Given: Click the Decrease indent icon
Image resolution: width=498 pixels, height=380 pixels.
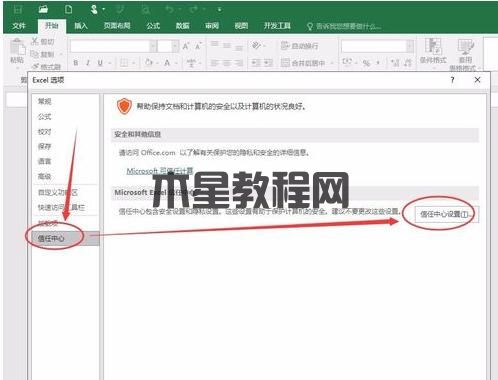Looking at the screenshot, I should 256,63.
